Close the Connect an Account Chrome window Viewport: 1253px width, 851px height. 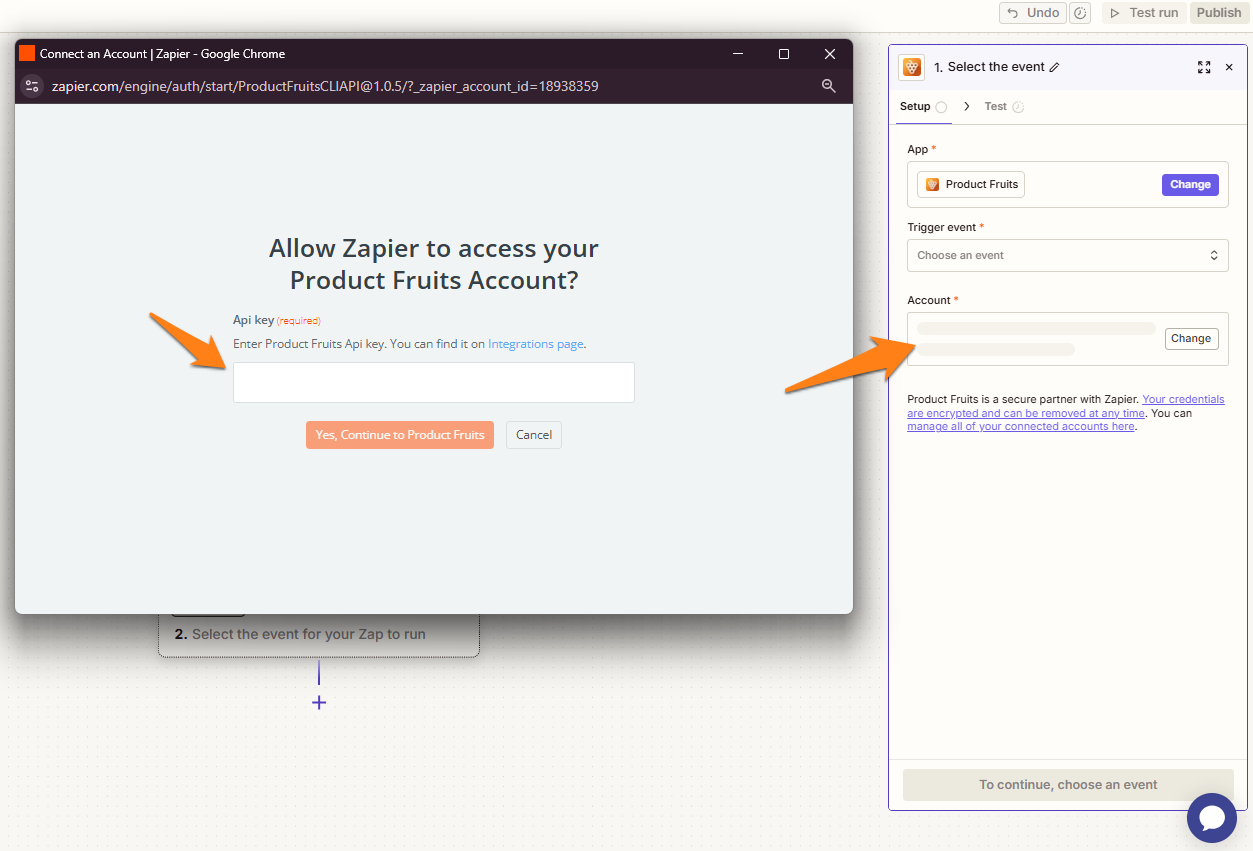point(830,54)
